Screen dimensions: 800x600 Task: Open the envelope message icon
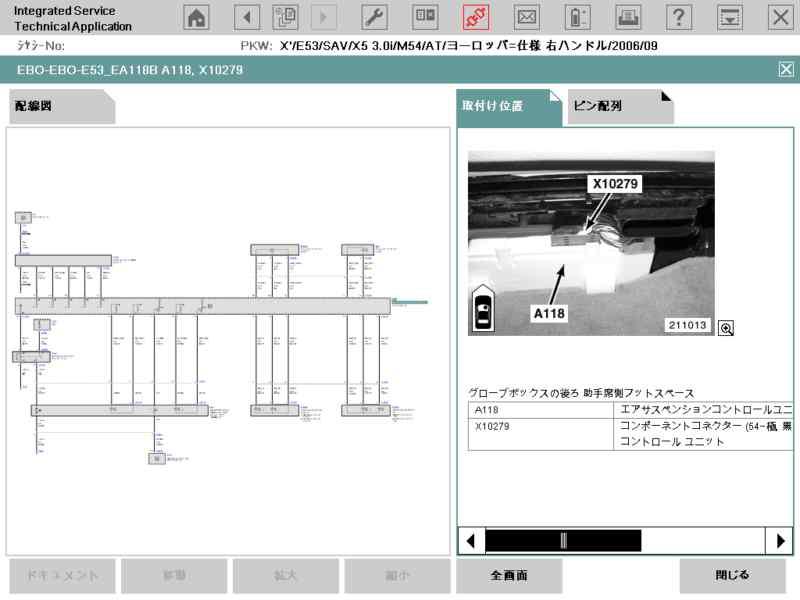526,17
